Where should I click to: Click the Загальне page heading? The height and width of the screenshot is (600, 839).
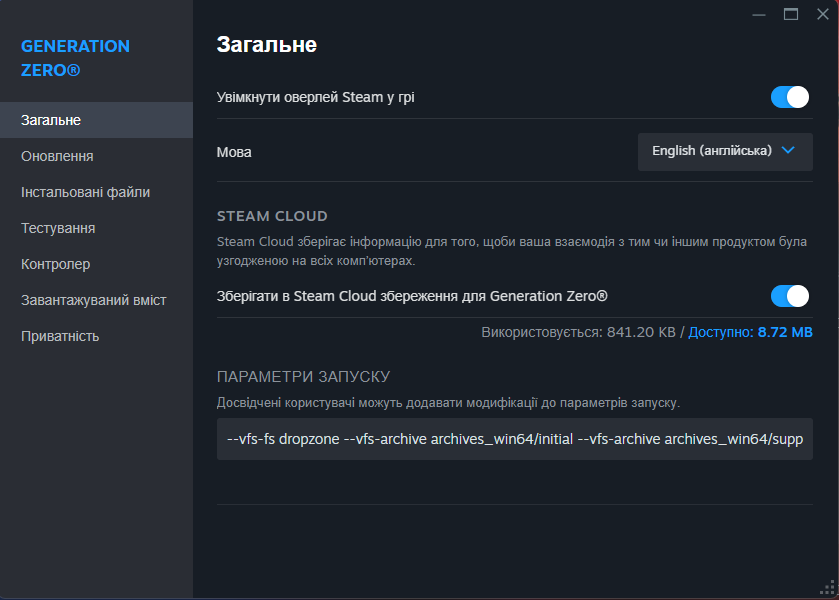[x=266, y=45]
